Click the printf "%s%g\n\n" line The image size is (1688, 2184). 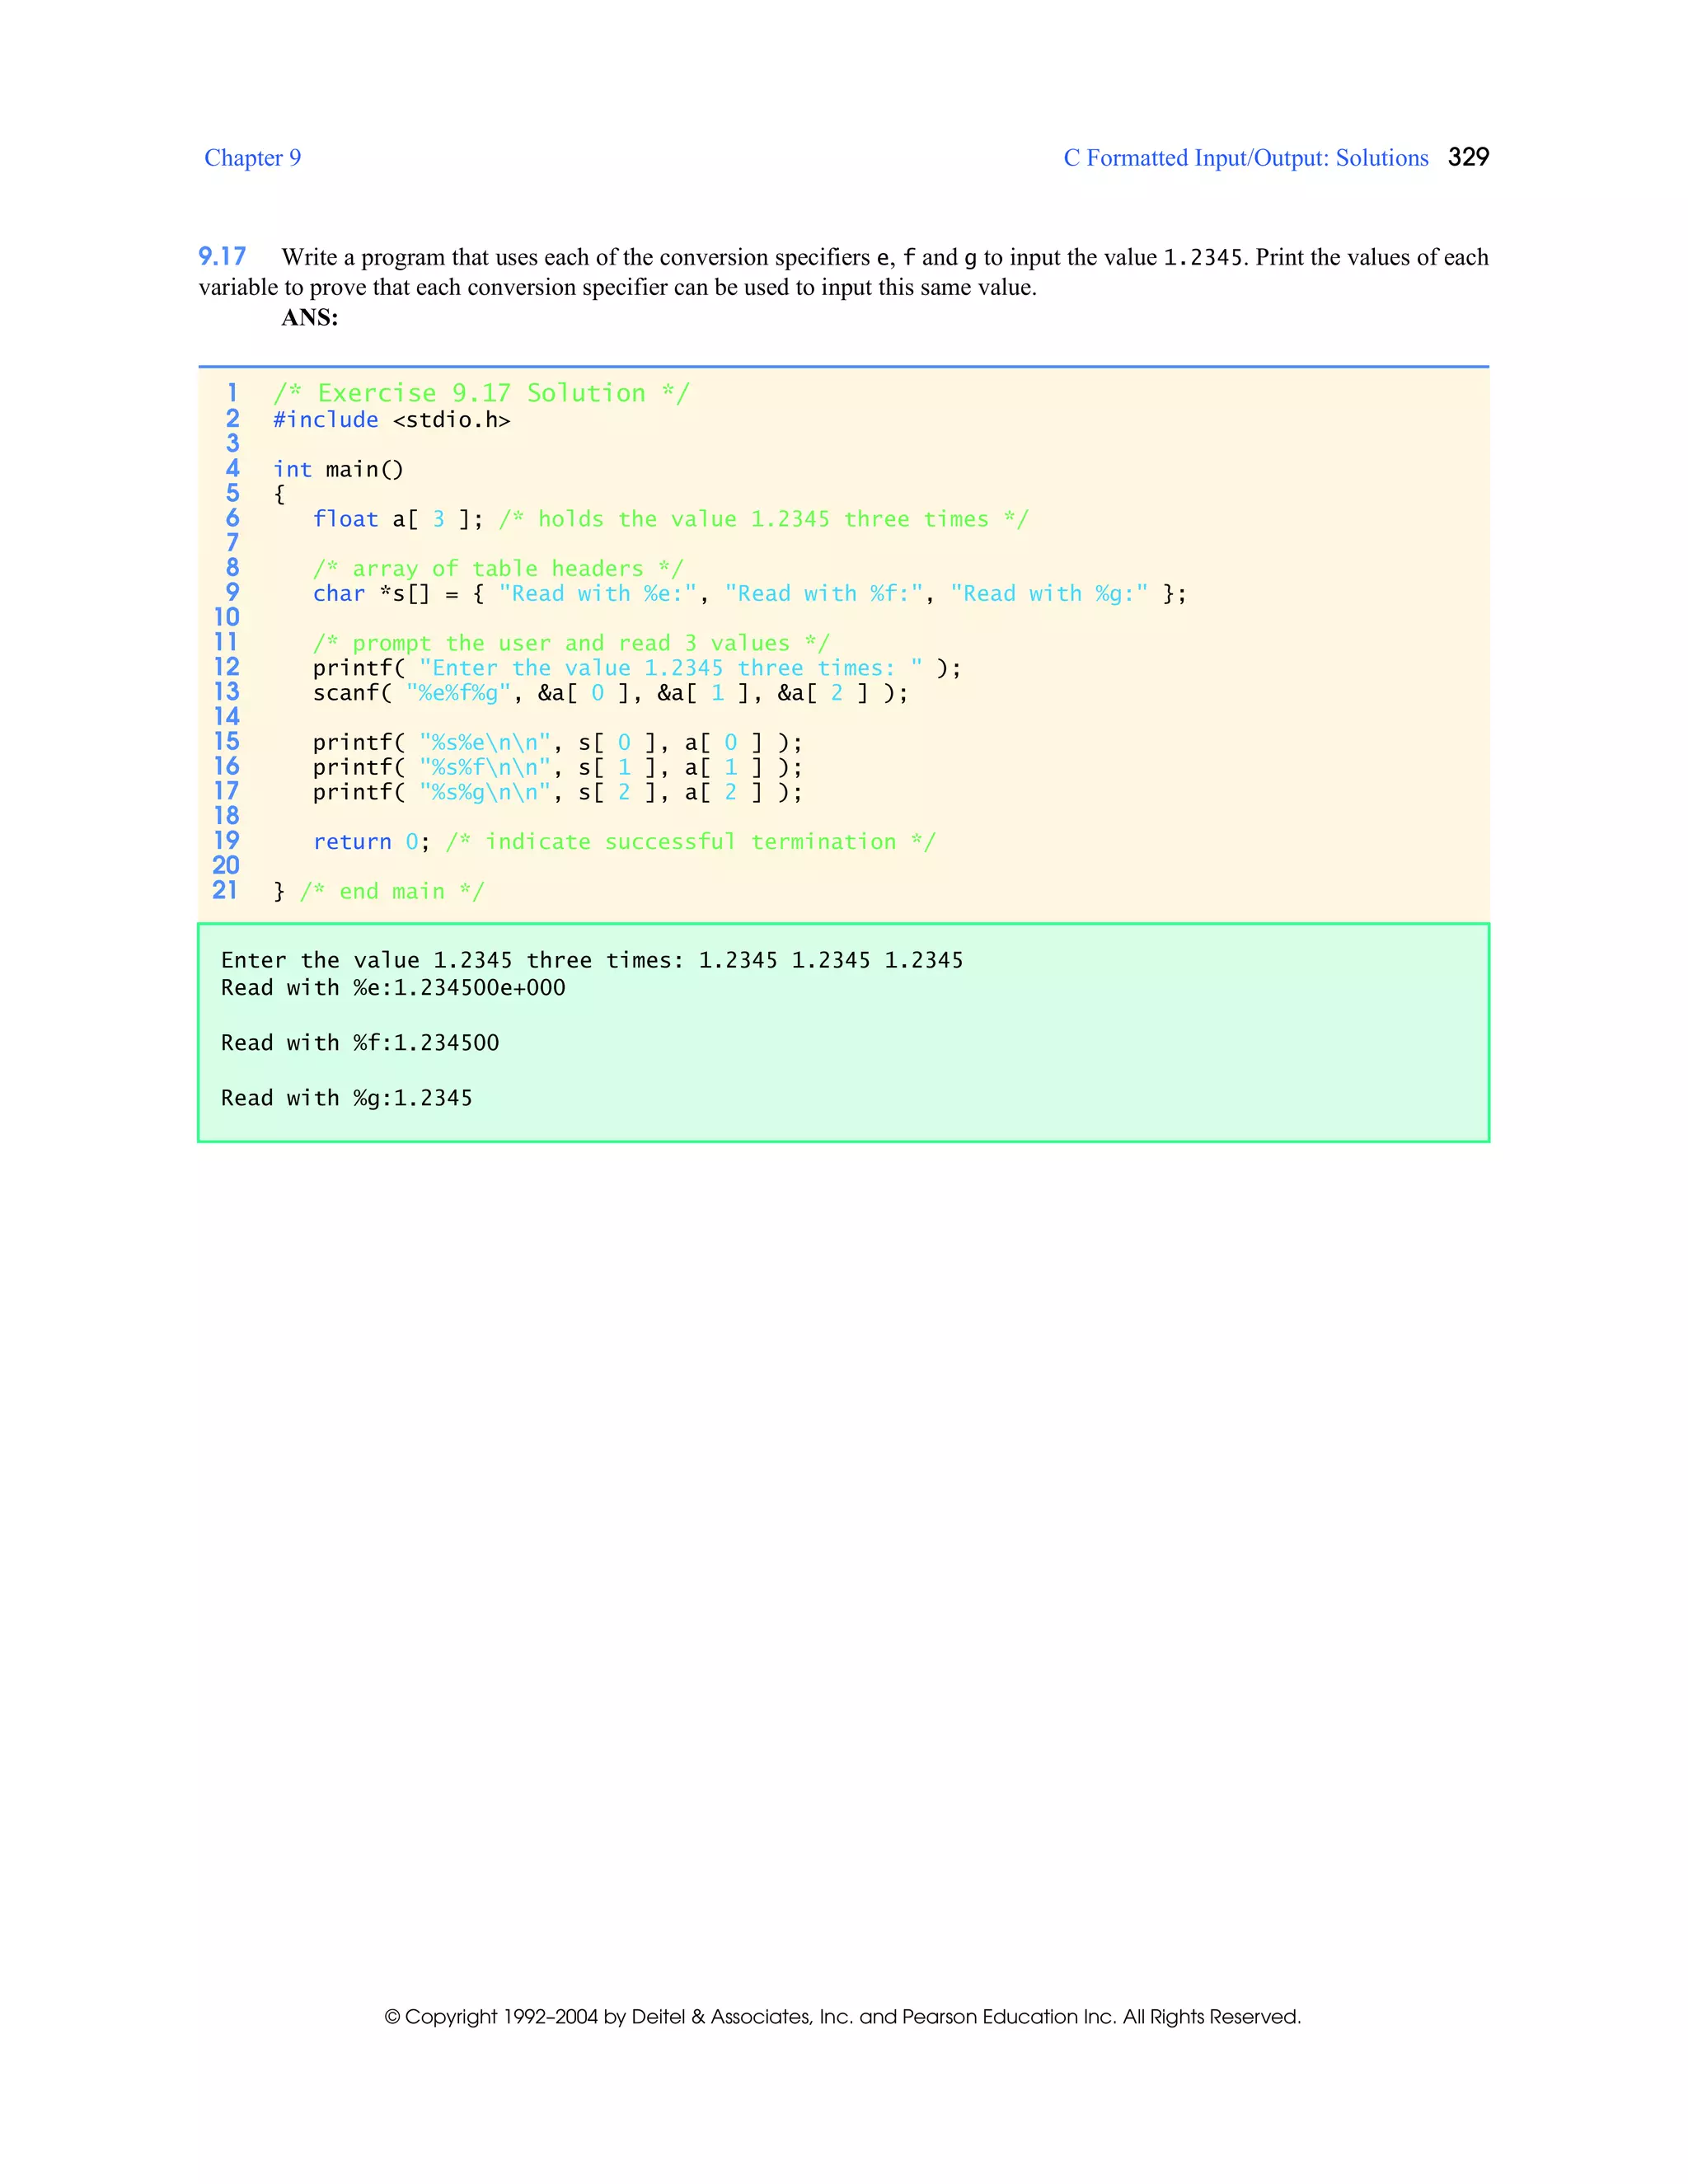(x=558, y=793)
